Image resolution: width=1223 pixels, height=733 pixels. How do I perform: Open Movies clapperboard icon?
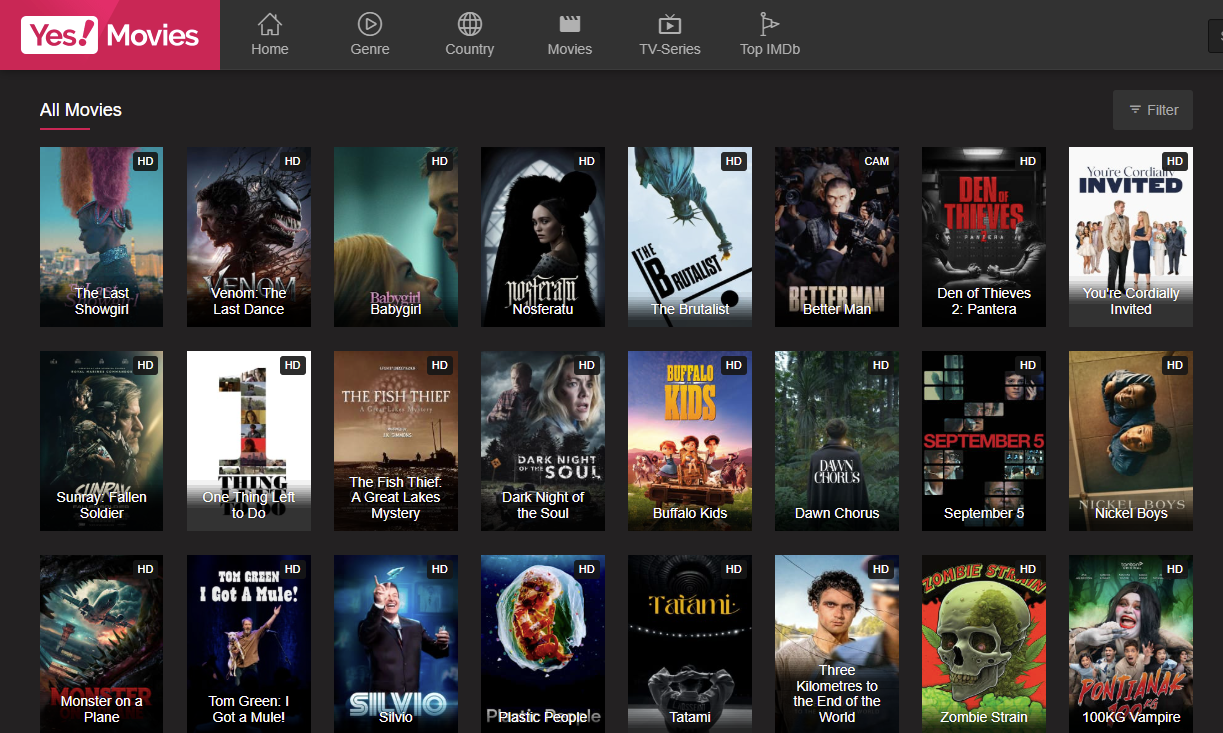570,24
